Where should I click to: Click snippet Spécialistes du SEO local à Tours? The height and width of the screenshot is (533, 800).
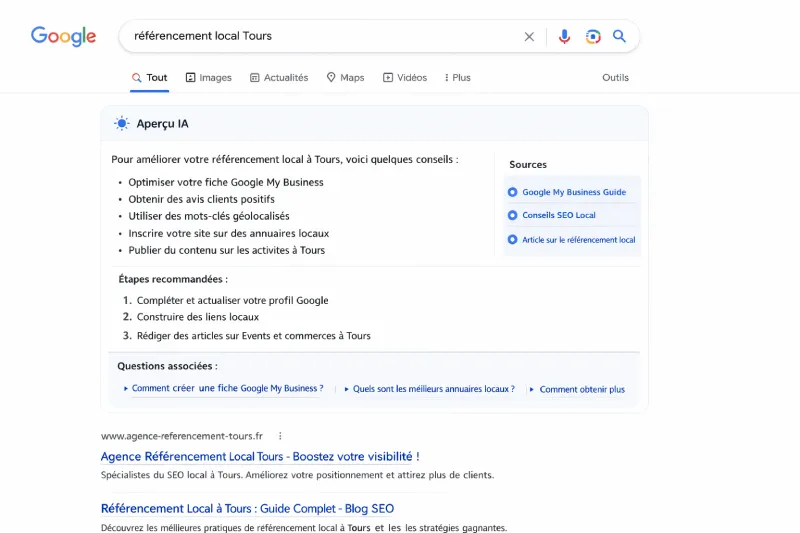coord(297,475)
